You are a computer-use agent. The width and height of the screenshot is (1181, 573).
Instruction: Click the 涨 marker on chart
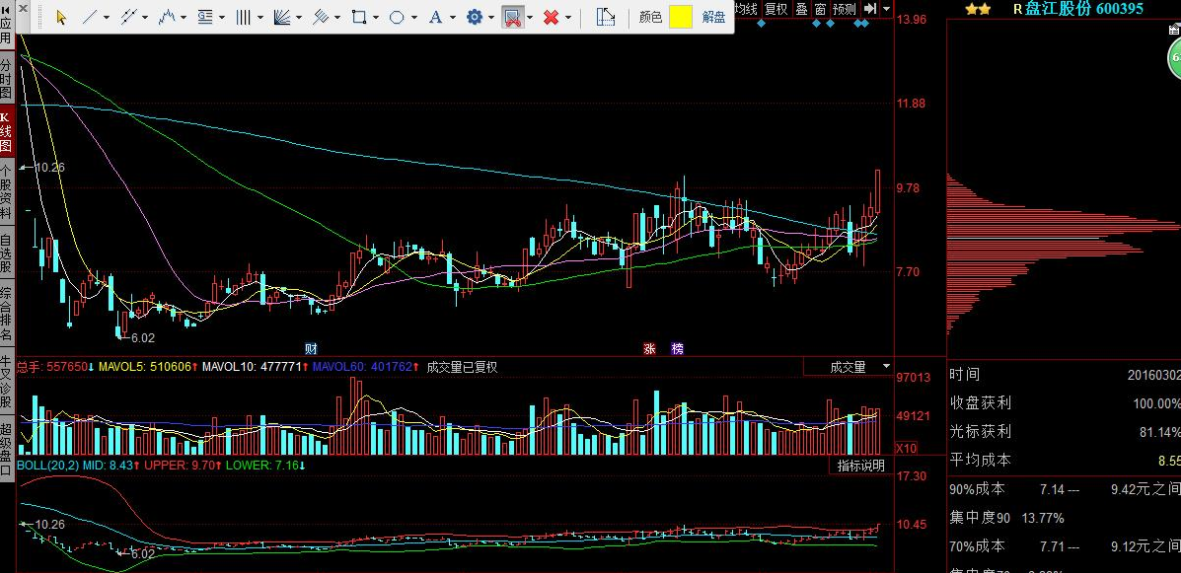click(649, 349)
